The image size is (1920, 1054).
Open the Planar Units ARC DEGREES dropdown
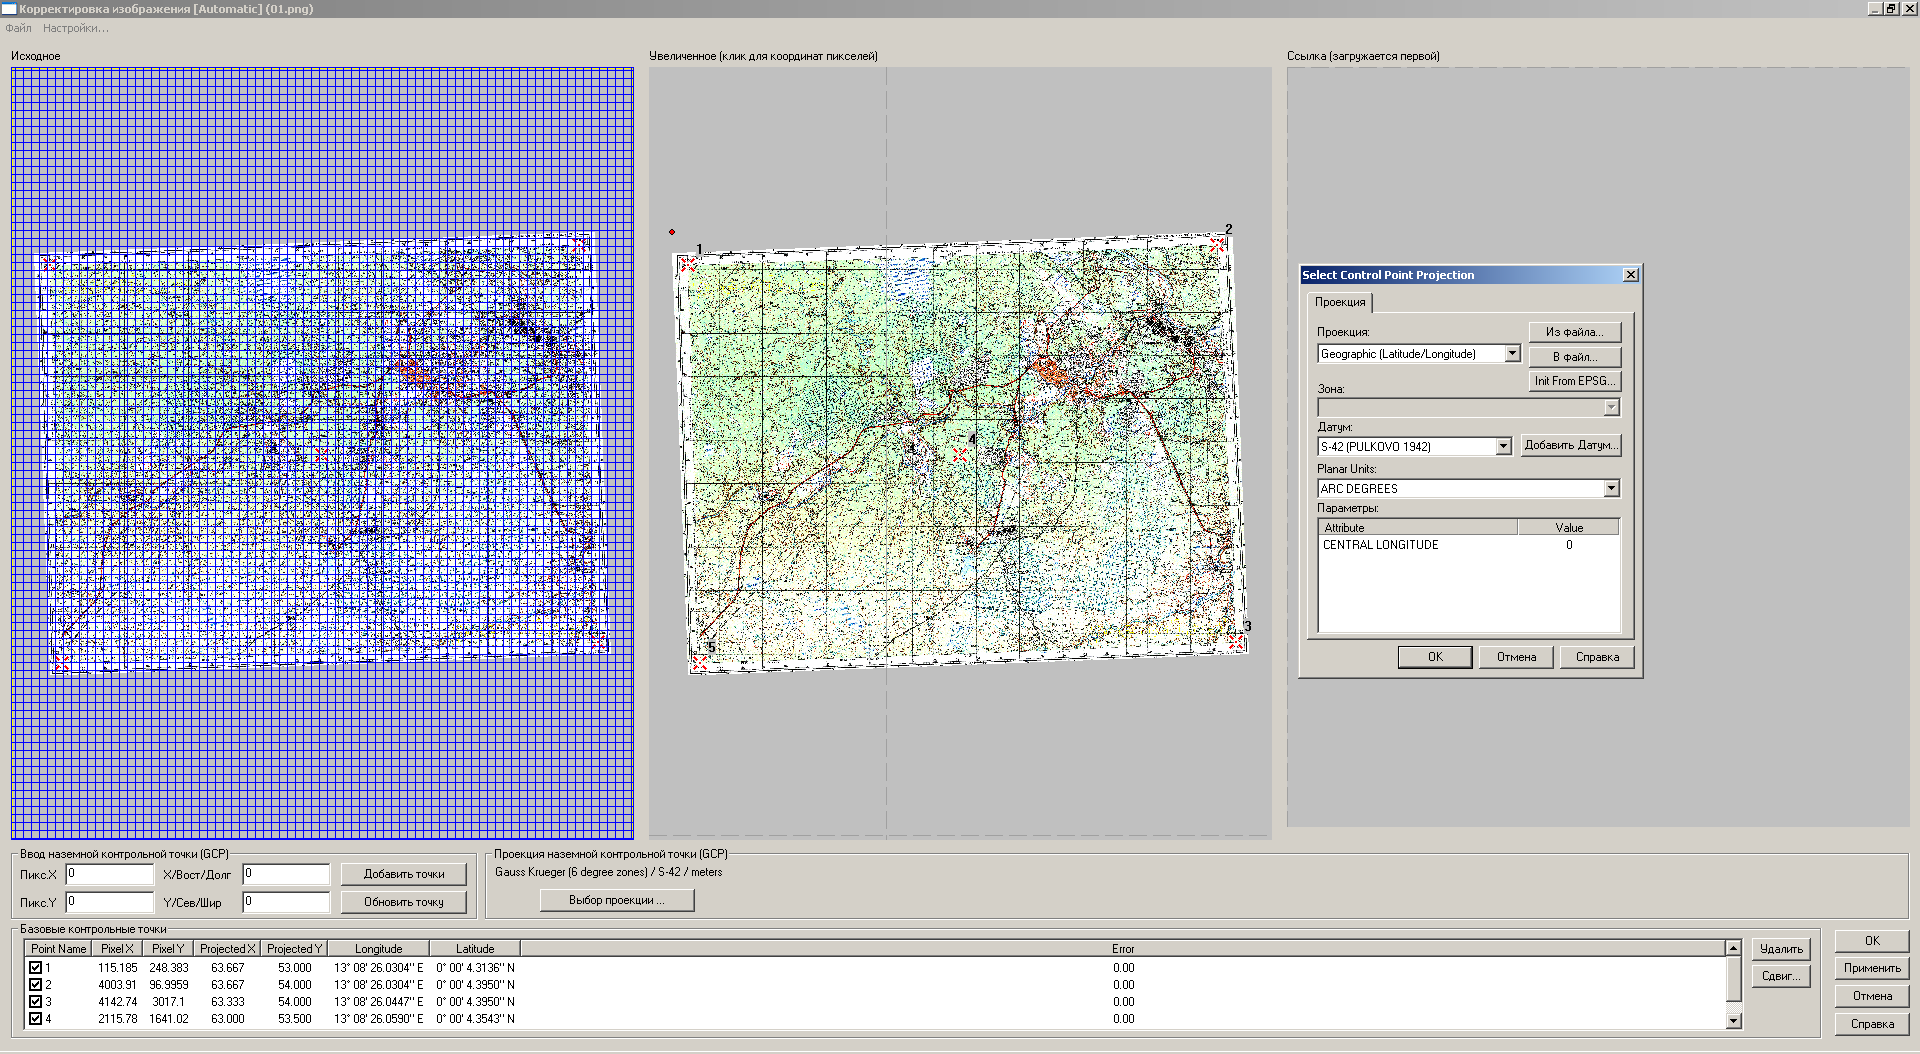click(1611, 489)
